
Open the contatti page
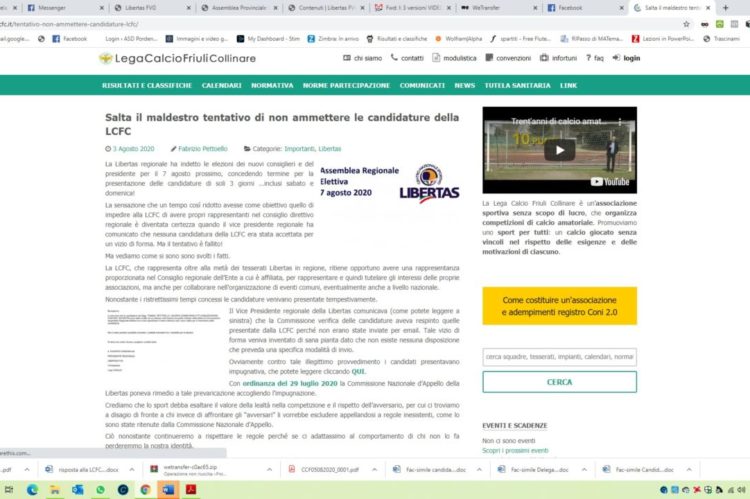(407, 58)
